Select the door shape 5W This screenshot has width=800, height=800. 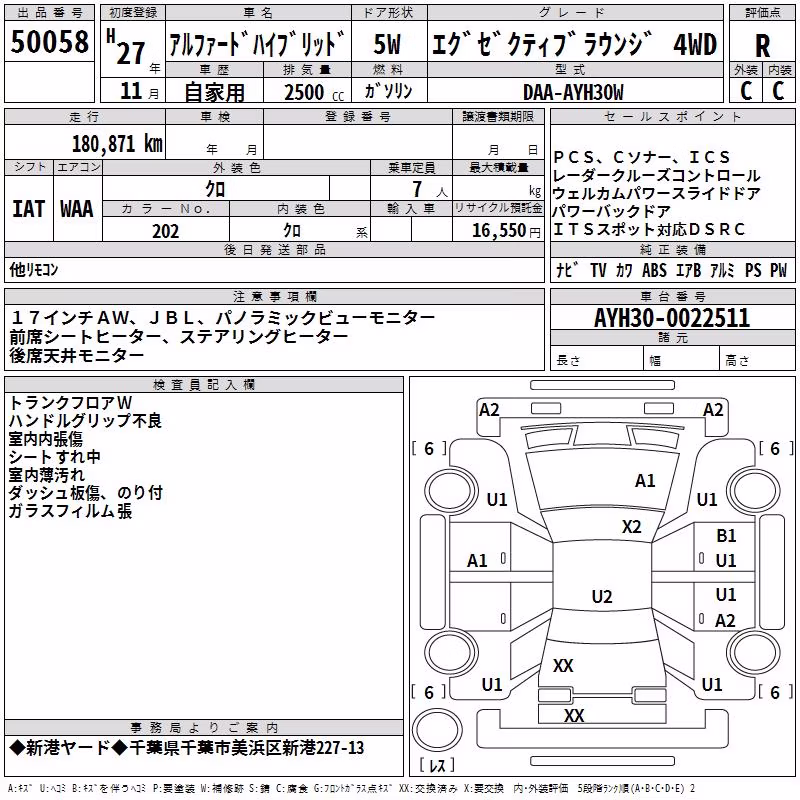387,44
